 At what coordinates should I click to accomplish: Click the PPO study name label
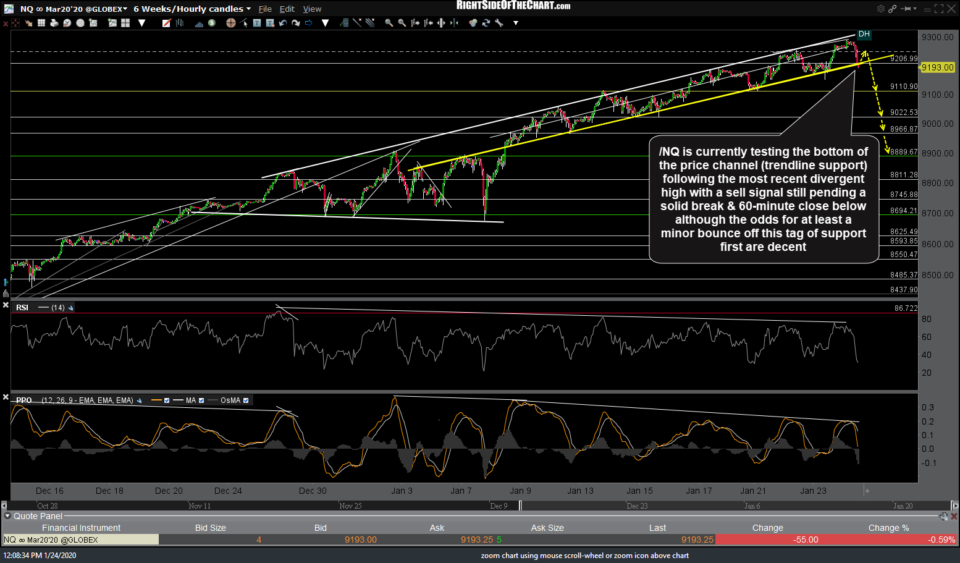point(24,400)
